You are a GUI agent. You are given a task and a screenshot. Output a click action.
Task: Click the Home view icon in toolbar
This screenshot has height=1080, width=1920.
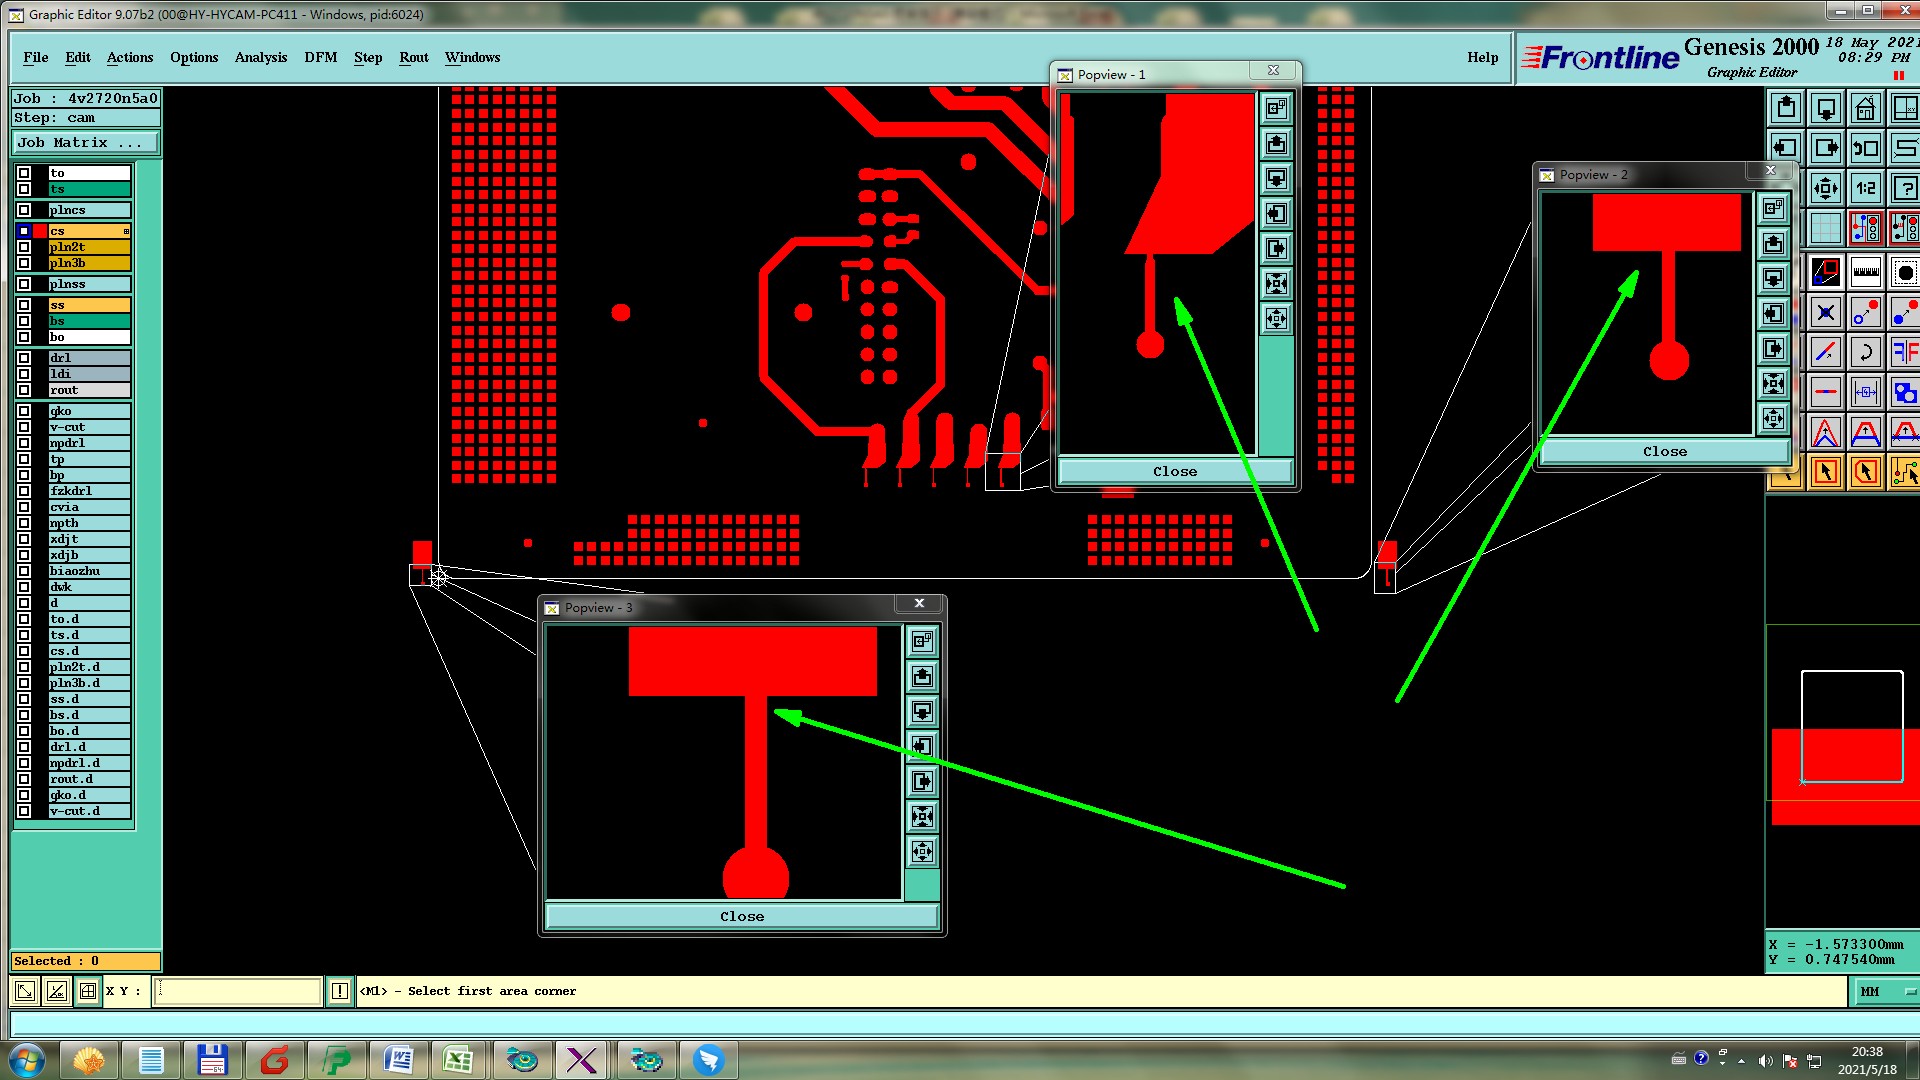tap(1865, 108)
